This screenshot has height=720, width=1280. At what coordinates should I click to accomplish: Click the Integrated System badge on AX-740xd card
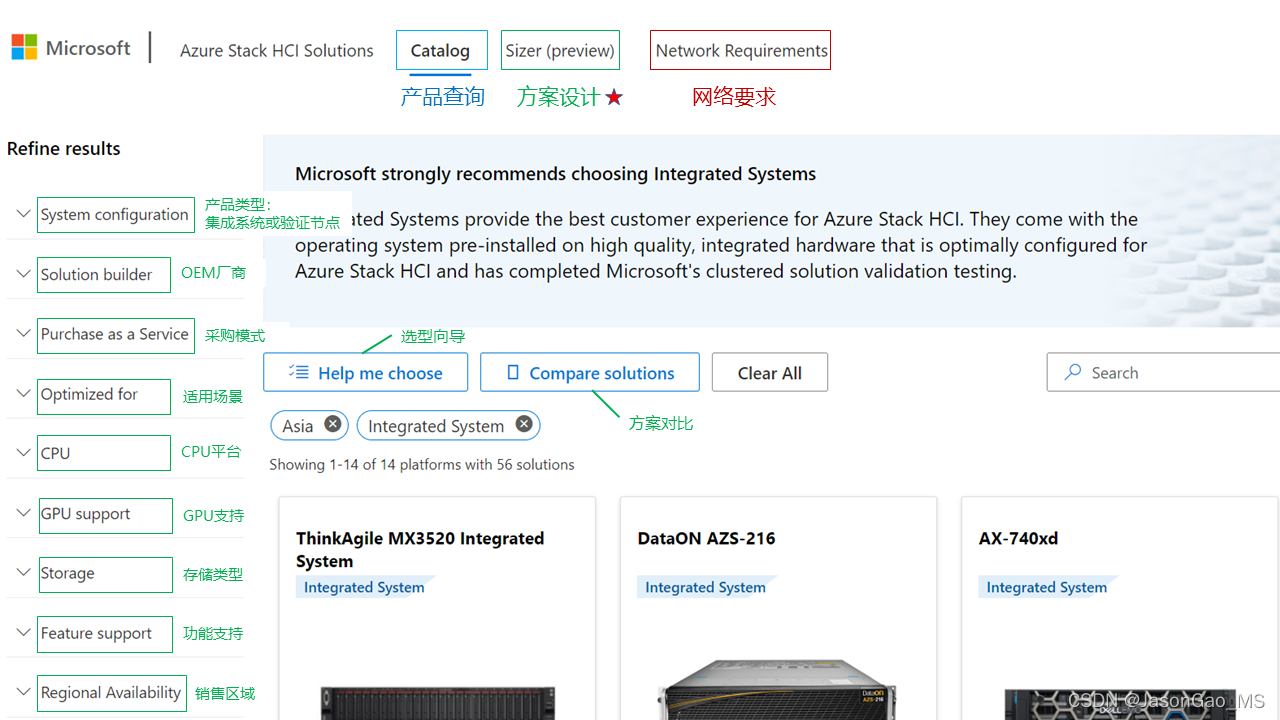(1047, 587)
